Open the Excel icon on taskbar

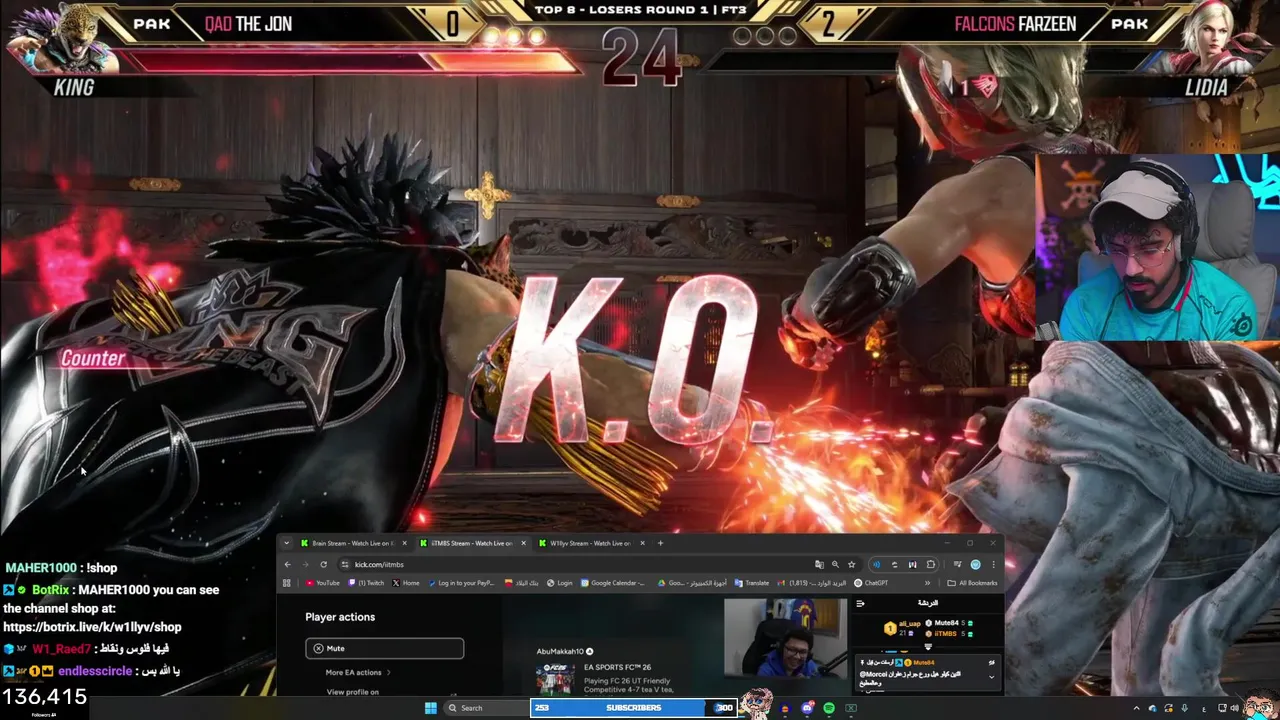(851, 708)
